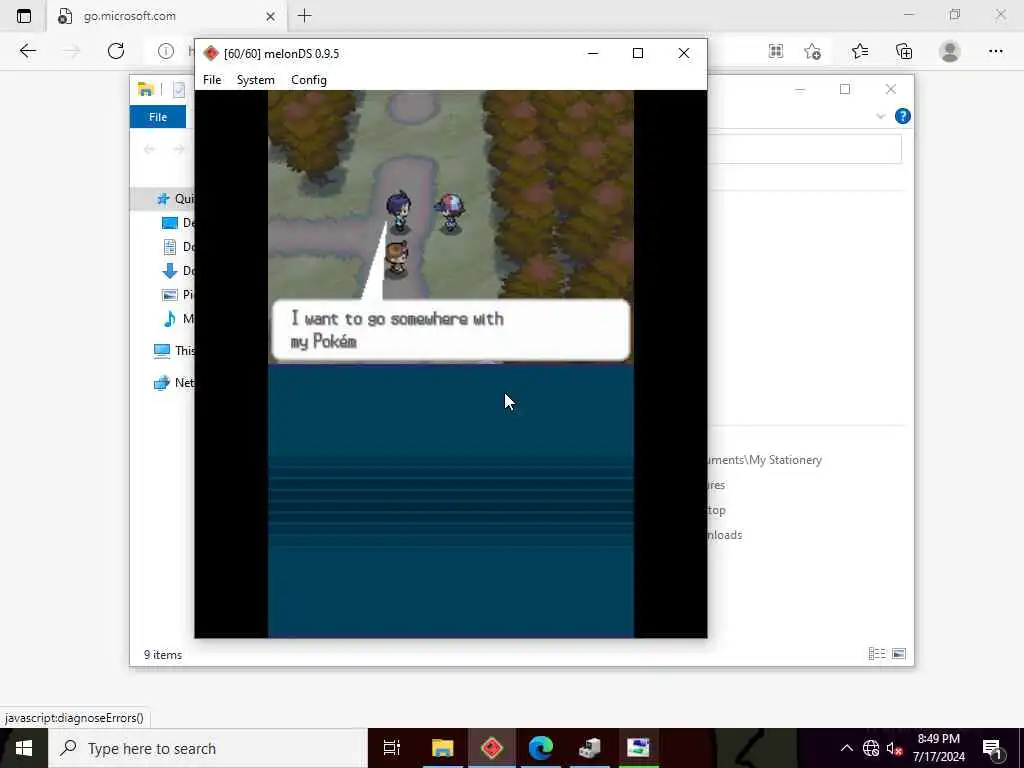Click the Explorer back arrow
Image resolution: width=1024 pixels, height=768 pixels.
pyautogui.click(x=150, y=150)
